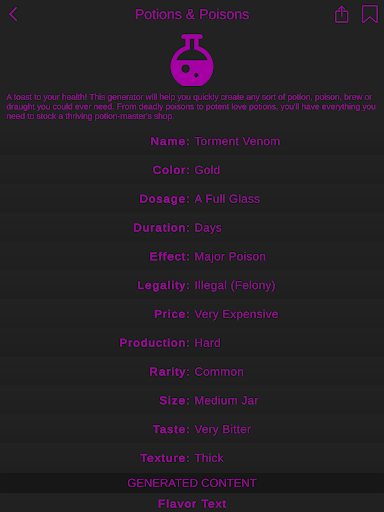
Task: Open the Flavor Text heading
Action: click(x=192, y=504)
